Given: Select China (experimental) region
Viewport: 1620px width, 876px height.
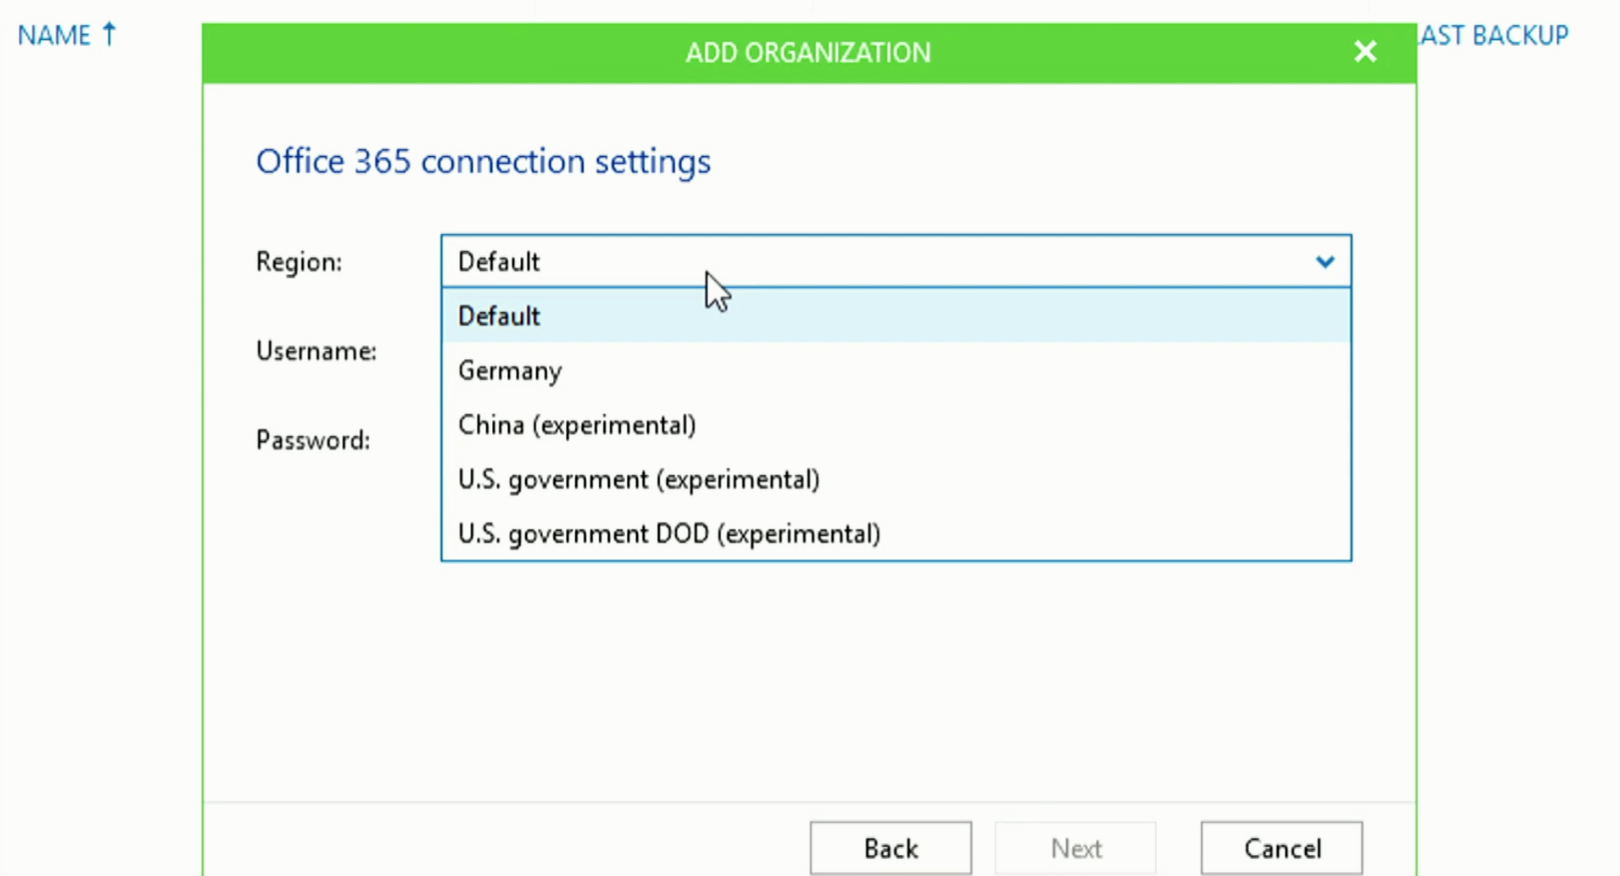Looking at the screenshot, I should tap(896, 425).
